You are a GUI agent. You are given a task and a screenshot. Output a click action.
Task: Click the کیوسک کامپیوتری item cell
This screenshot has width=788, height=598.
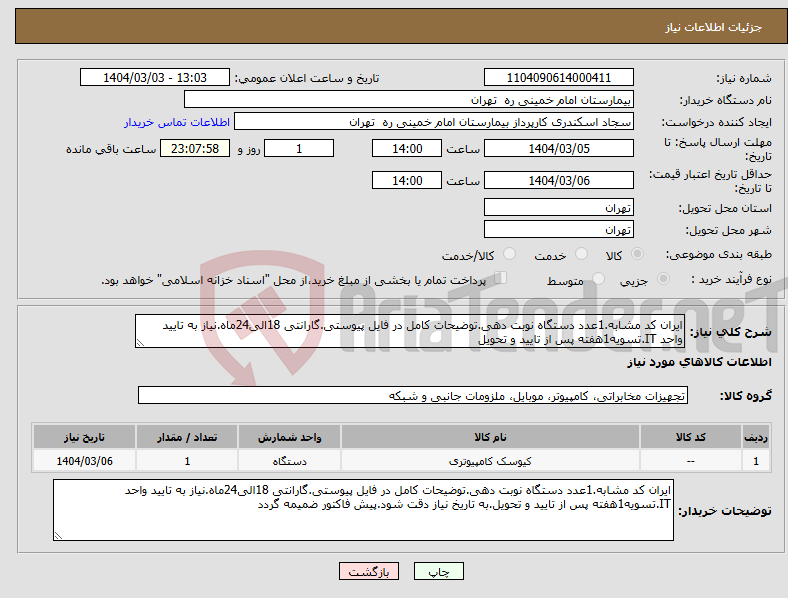[x=490, y=461]
